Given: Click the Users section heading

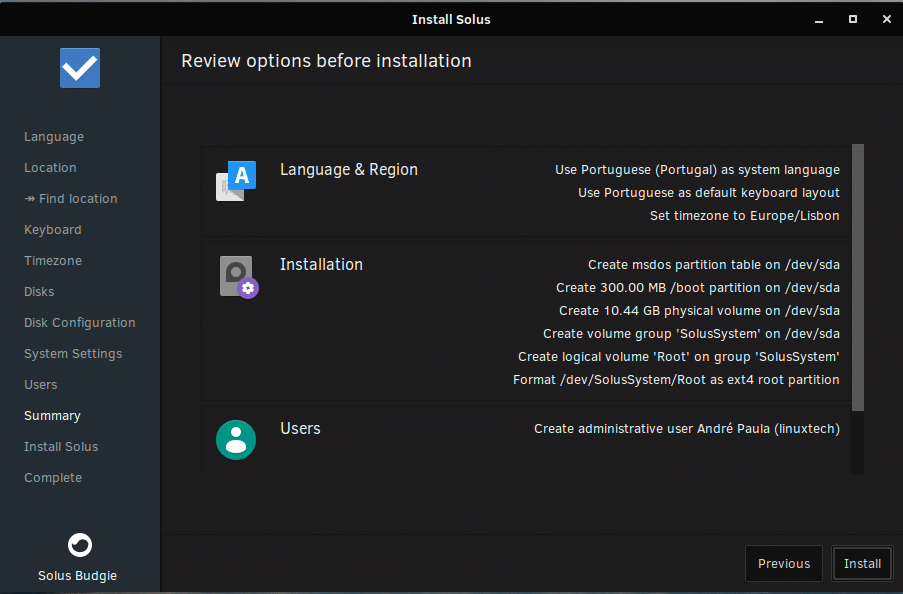Looking at the screenshot, I should (x=300, y=429).
